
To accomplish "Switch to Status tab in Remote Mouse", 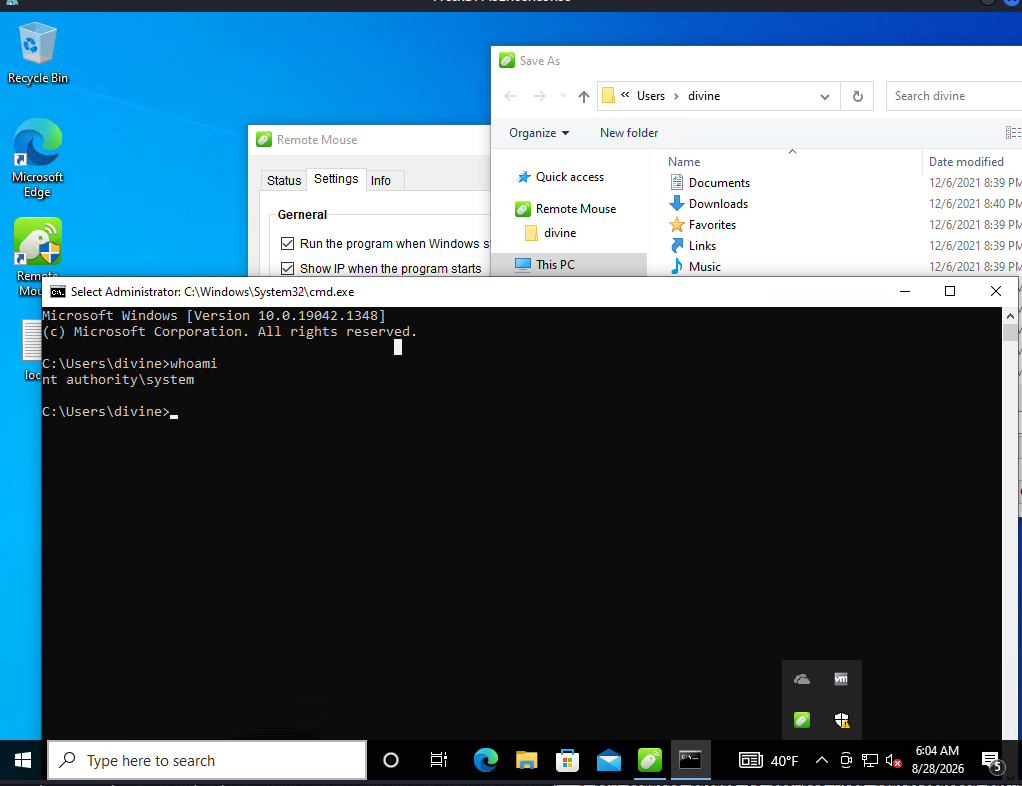I will 284,181.
